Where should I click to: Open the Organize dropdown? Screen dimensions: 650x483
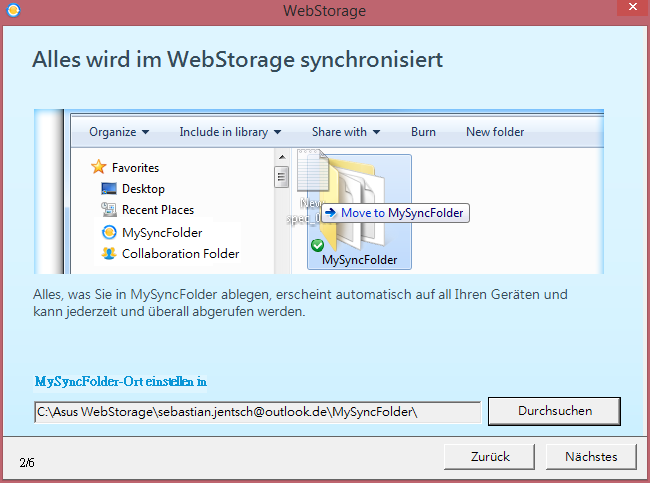coord(118,132)
